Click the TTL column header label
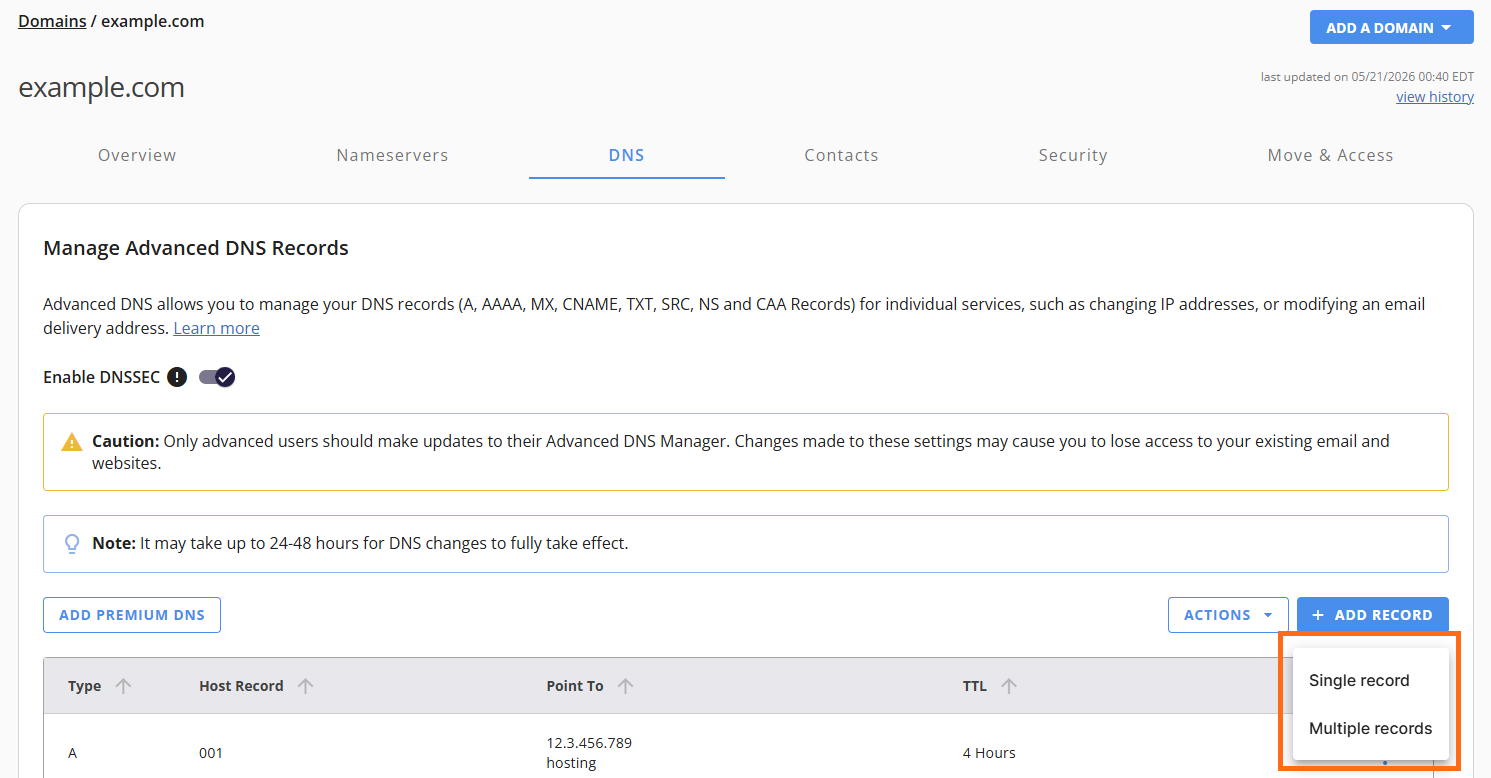The width and height of the screenshot is (1491, 778). [x=974, y=686]
